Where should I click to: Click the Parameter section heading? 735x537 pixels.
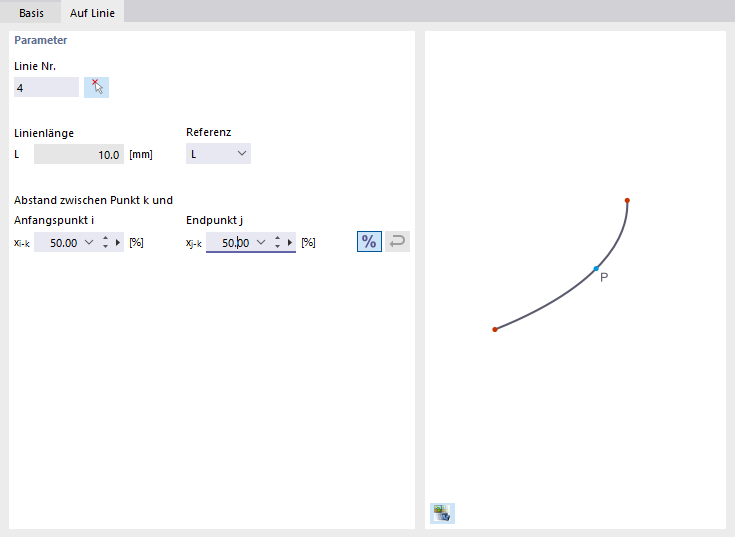click(x=41, y=40)
